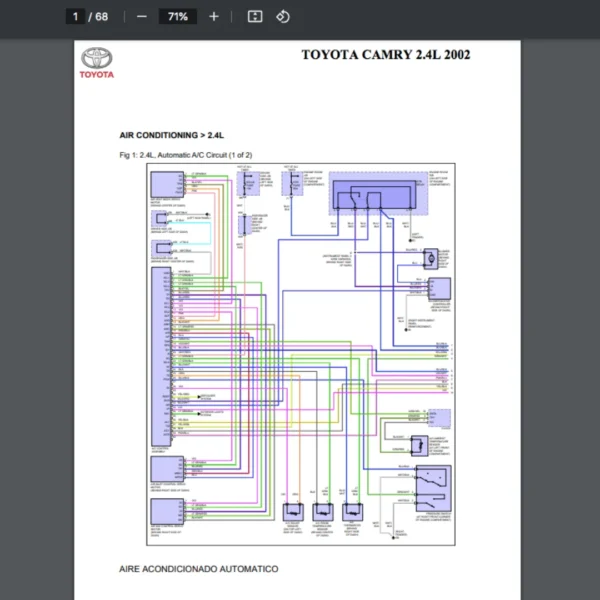The width and height of the screenshot is (600, 600).
Task: Rotate the document counterclockwise
Action: [283, 17]
